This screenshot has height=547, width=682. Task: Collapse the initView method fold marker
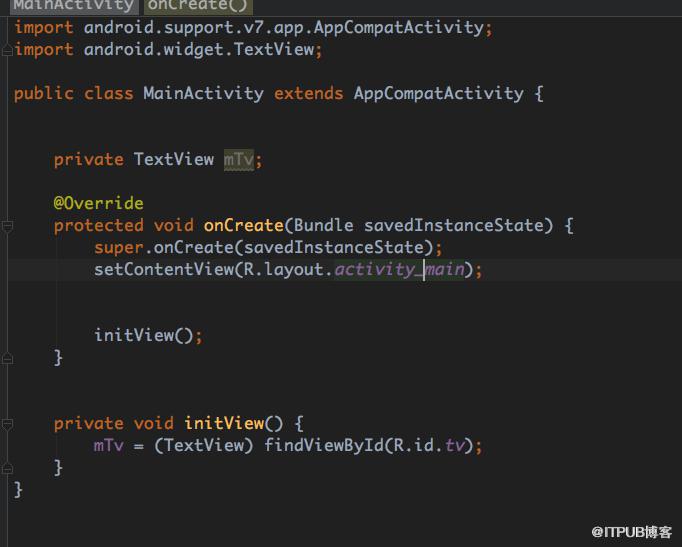point(7,424)
